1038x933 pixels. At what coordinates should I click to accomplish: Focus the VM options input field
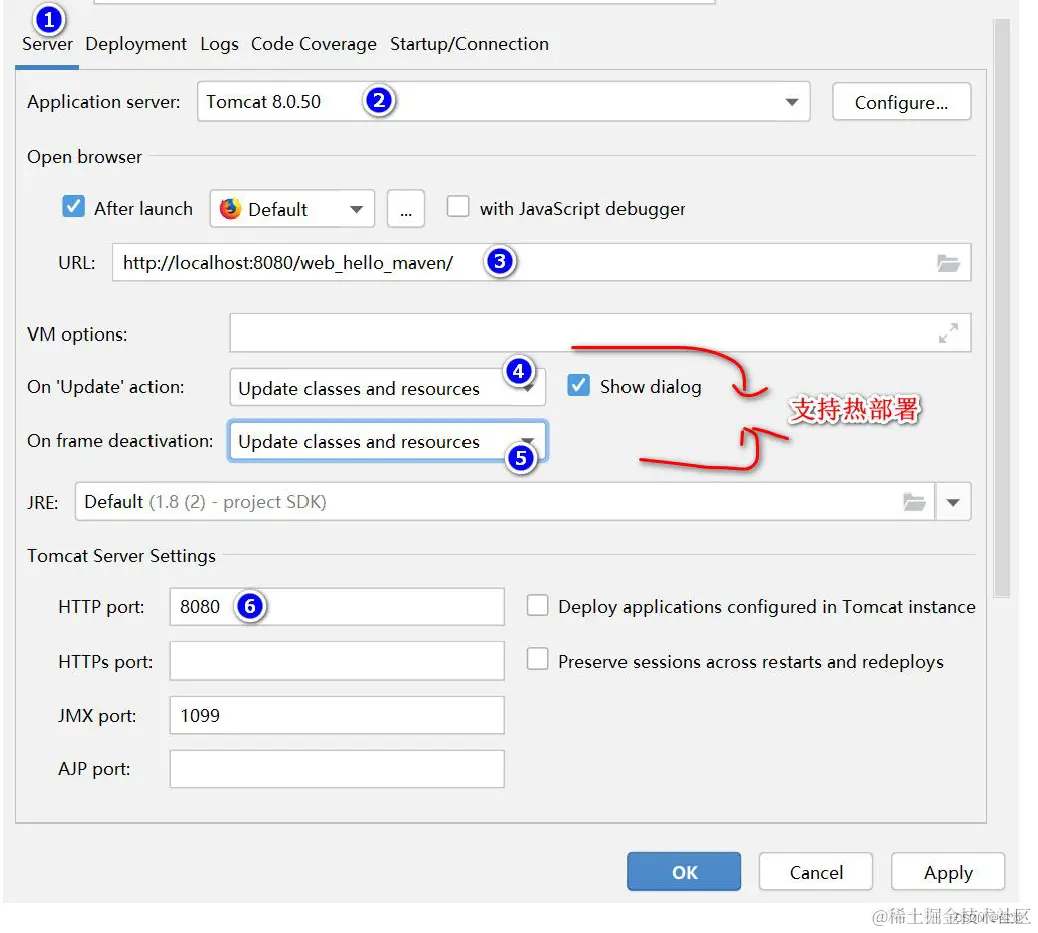pos(600,333)
